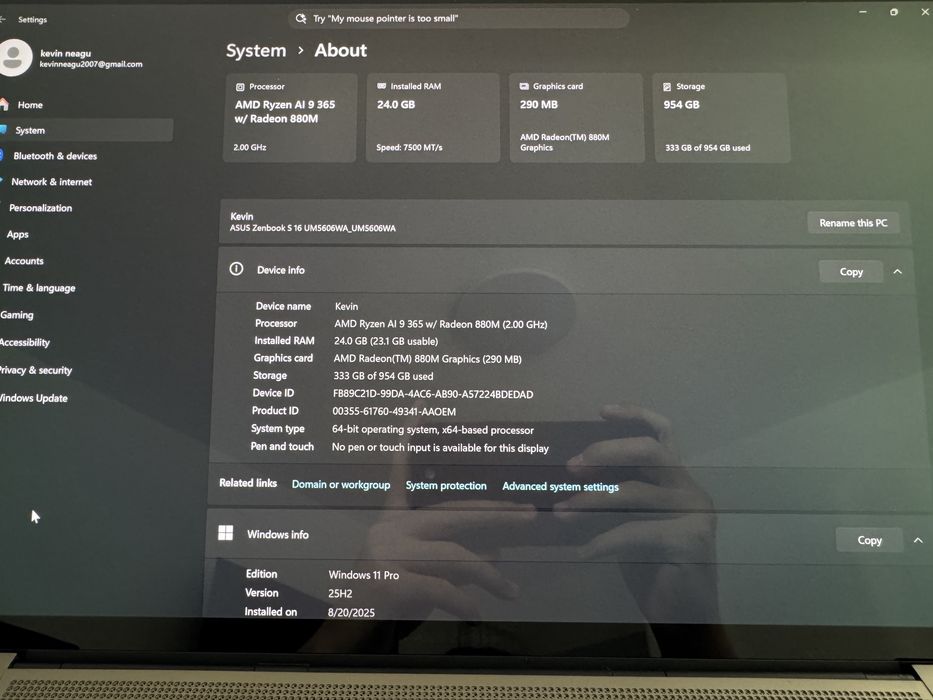Select the Processor summary card

290,117
